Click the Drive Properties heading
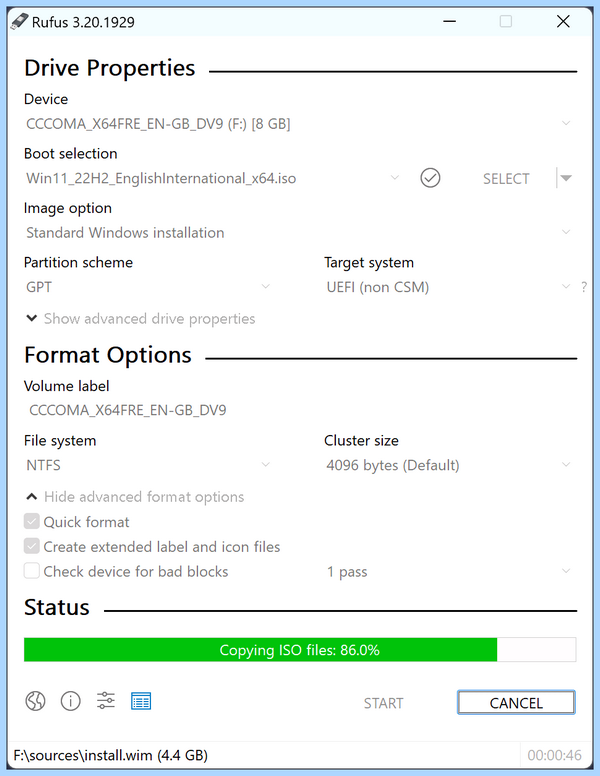This screenshot has height=776, width=600. click(x=110, y=68)
